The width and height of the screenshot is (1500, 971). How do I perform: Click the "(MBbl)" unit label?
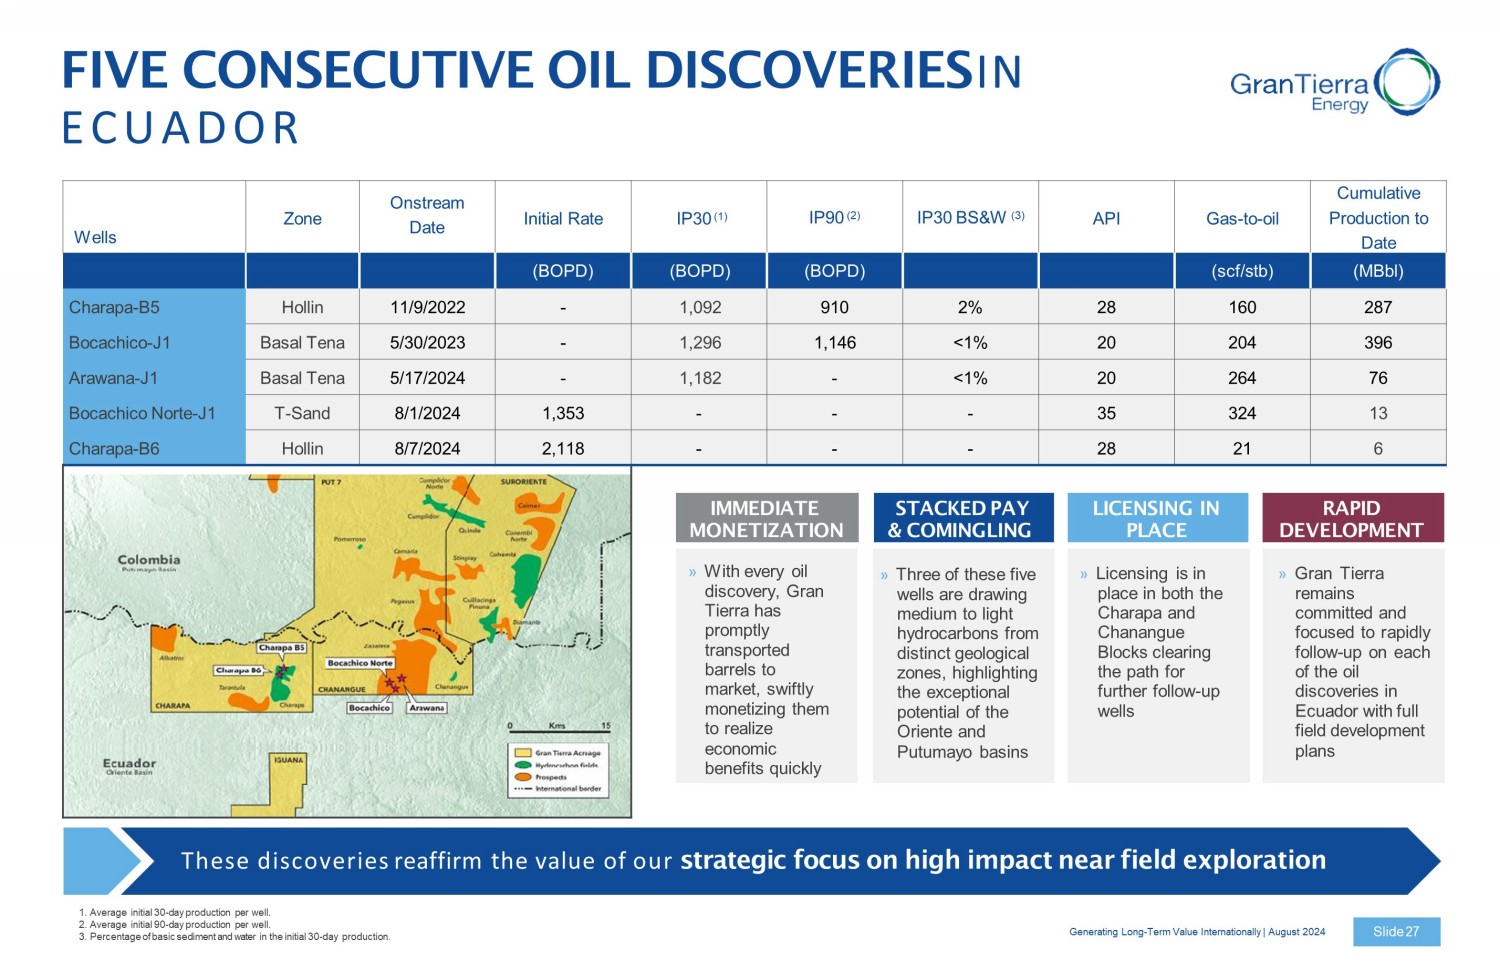coord(1378,271)
